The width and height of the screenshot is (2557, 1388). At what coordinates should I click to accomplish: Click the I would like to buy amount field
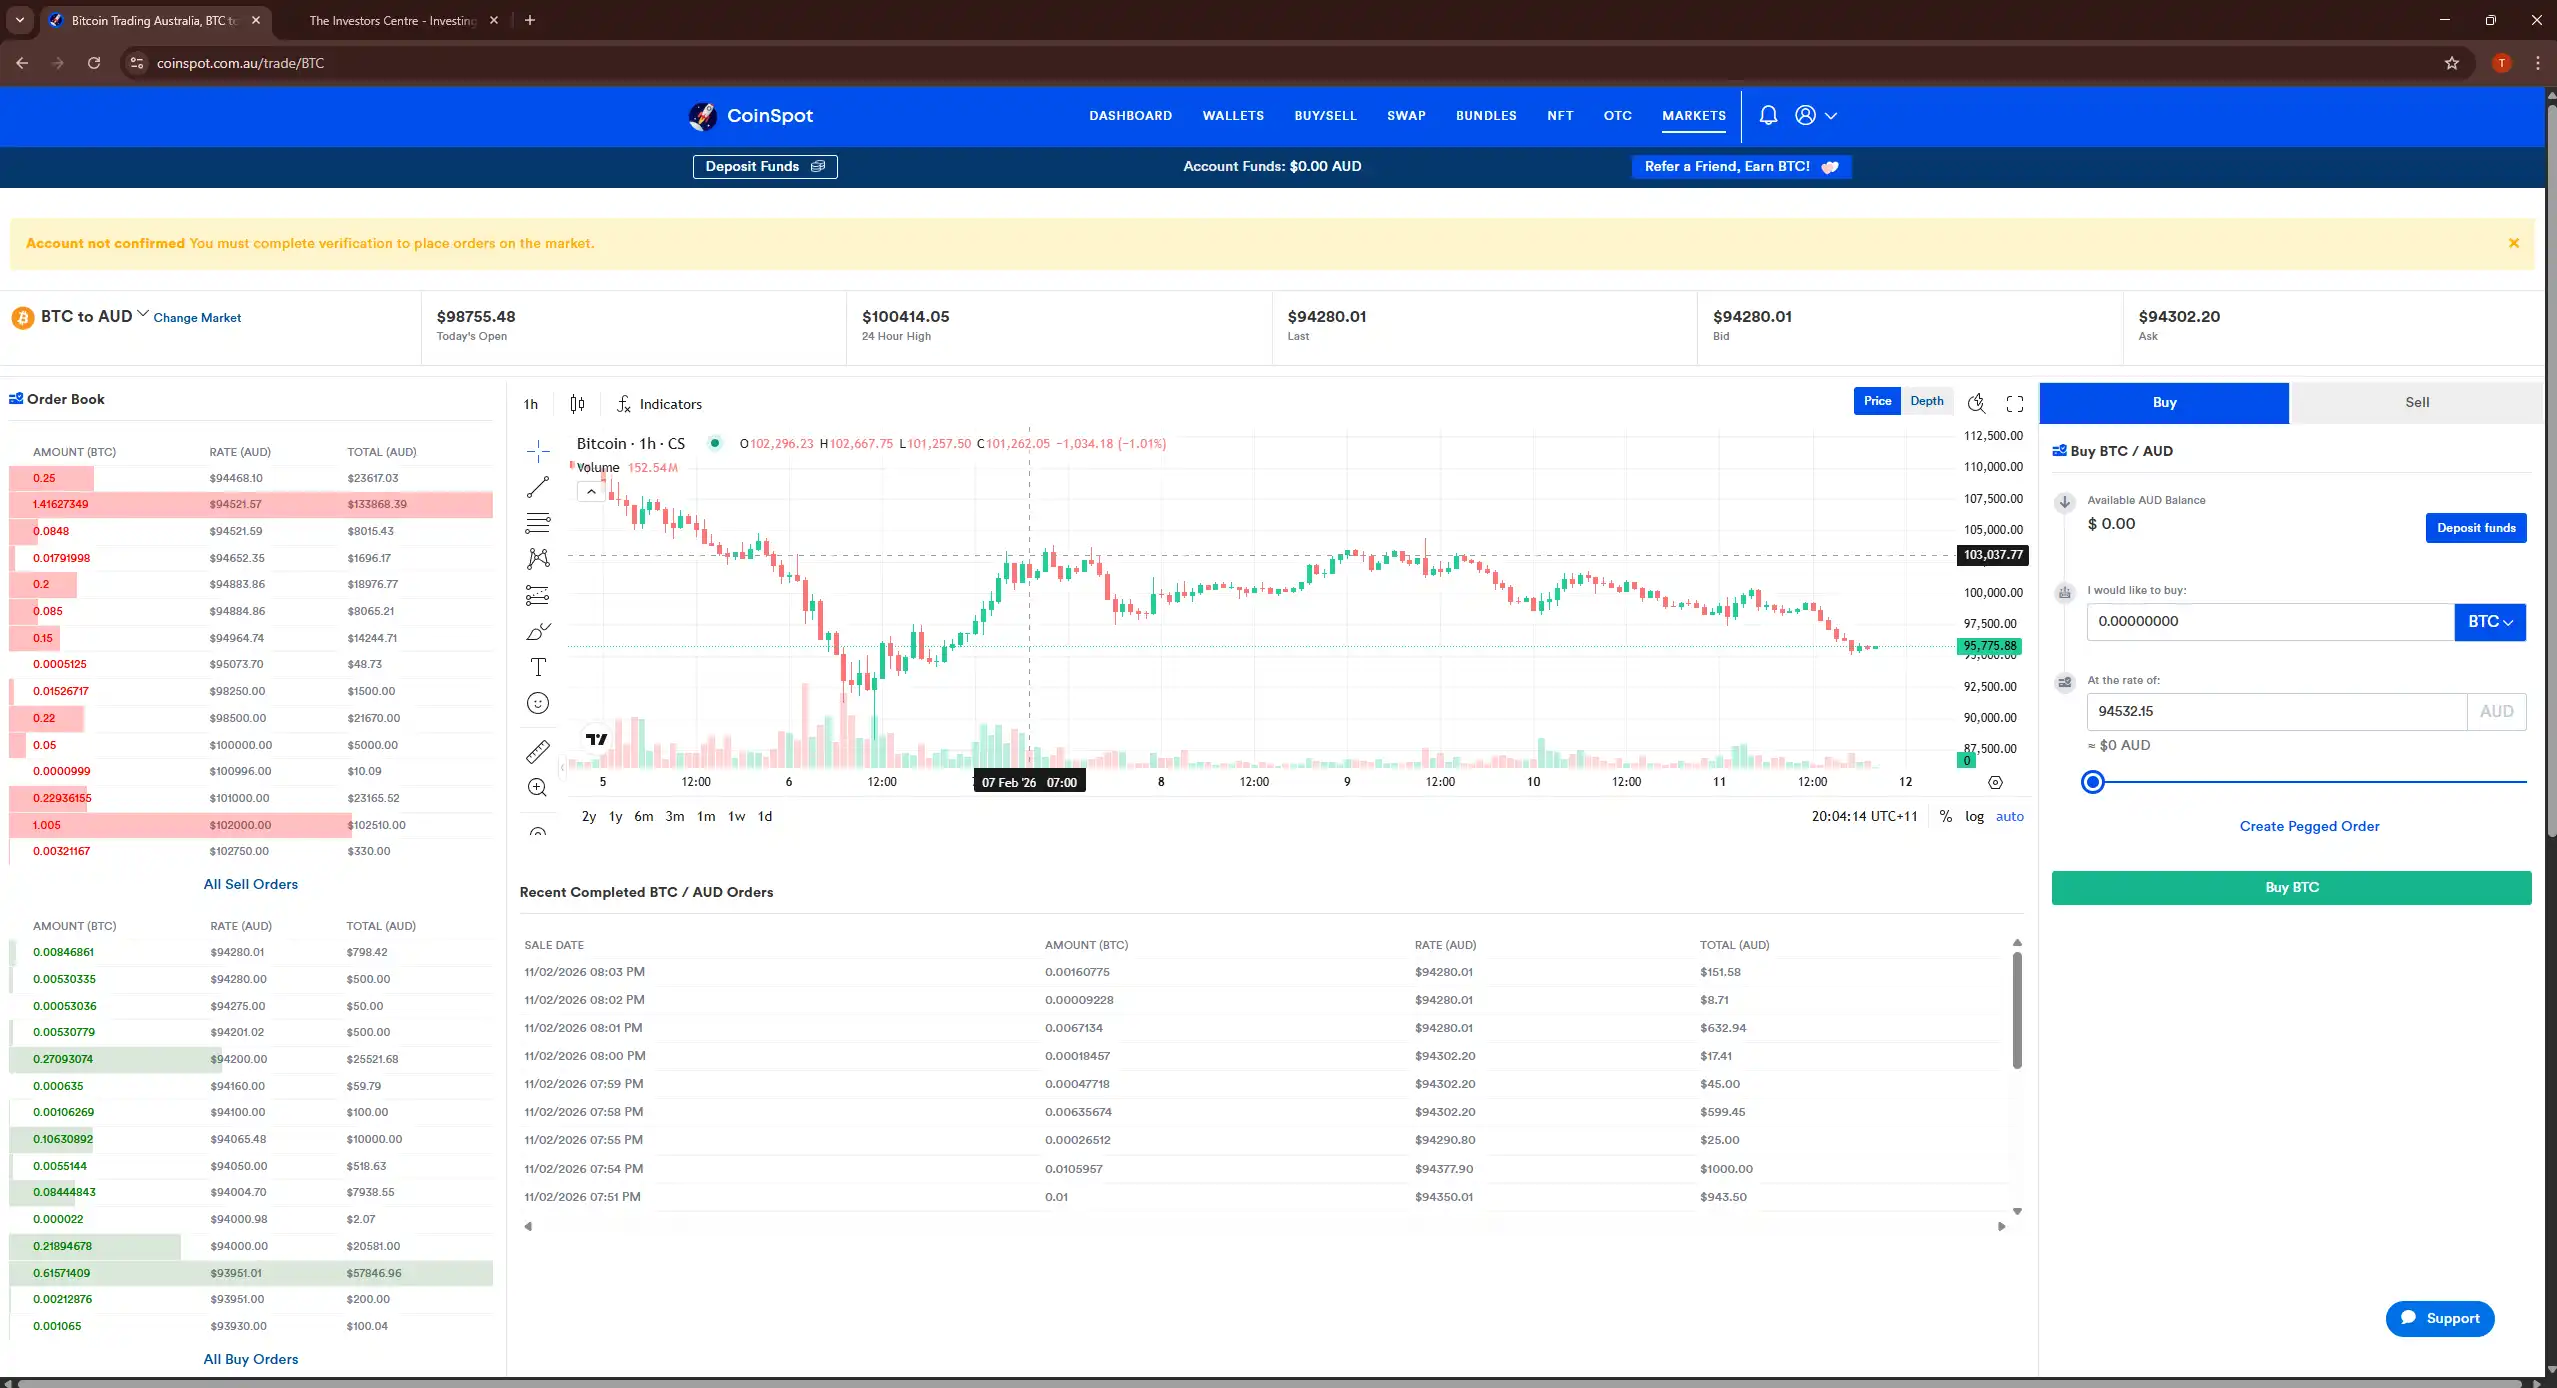click(2270, 622)
